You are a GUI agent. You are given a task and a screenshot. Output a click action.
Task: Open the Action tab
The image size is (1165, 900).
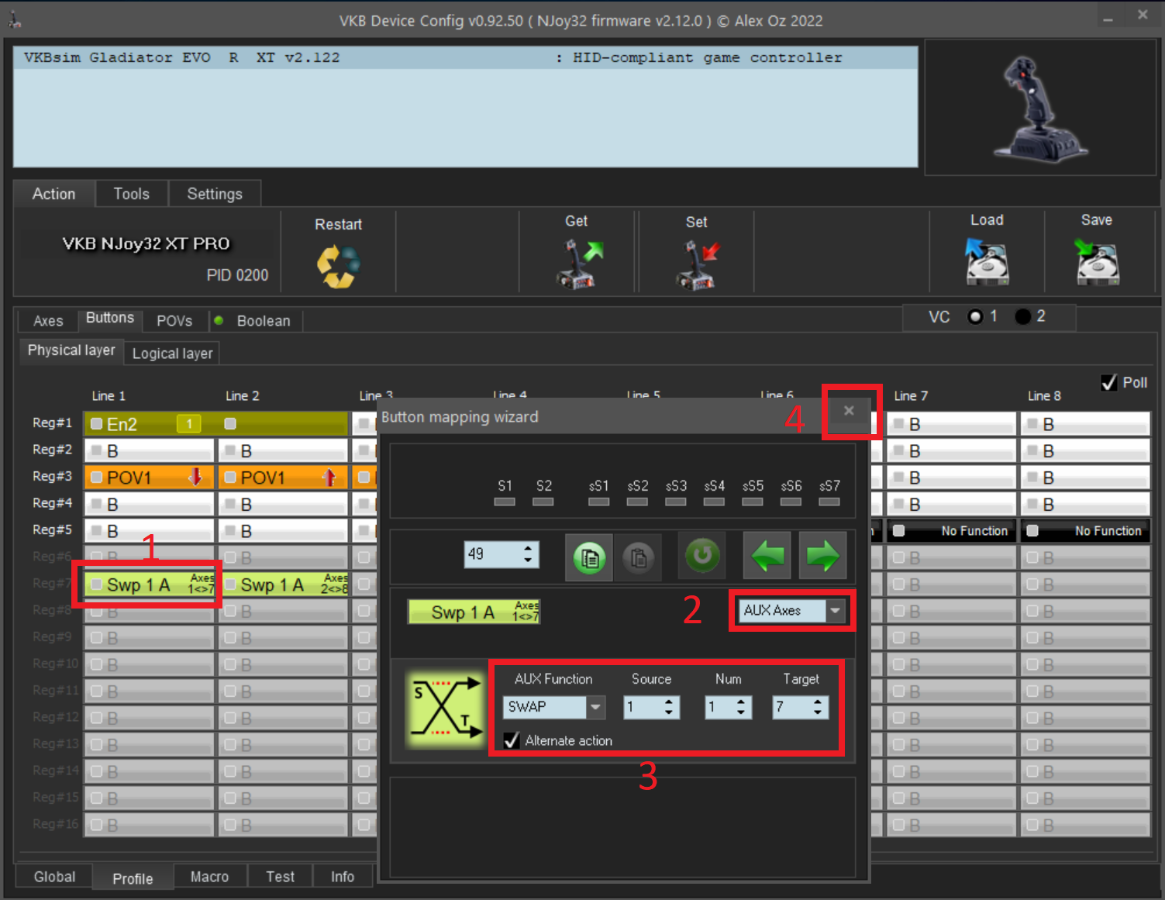point(53,194)
